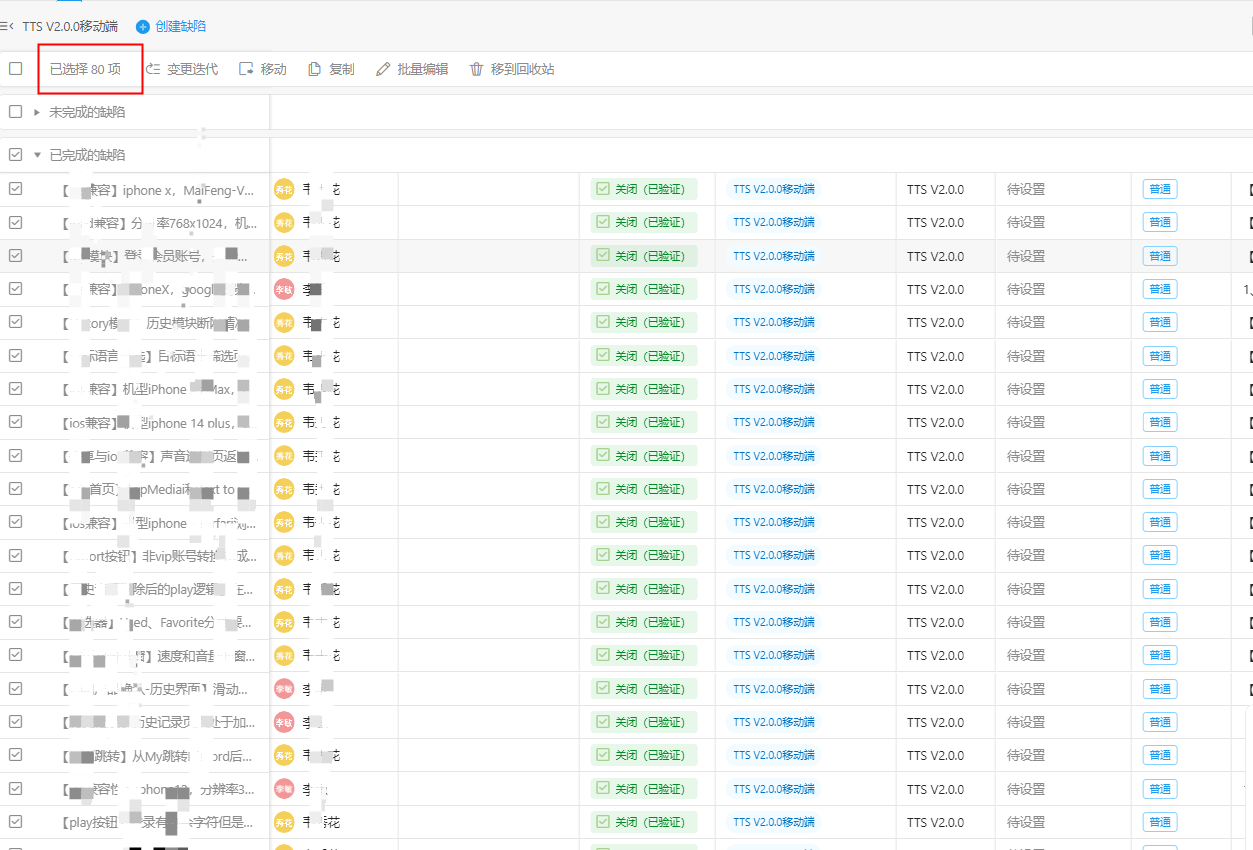Screen dimensions: 1253x850
Task: Click the avatar in the 768x1024 row
Action: (x=284, y=222)
